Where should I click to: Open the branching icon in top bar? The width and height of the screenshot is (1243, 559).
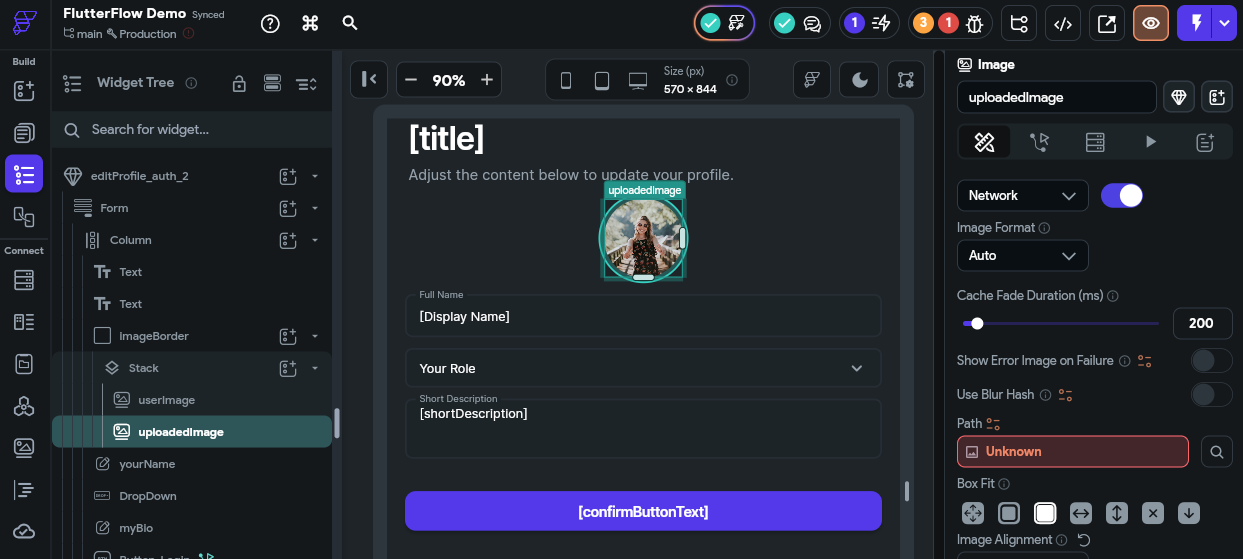tap(1019, 23)
